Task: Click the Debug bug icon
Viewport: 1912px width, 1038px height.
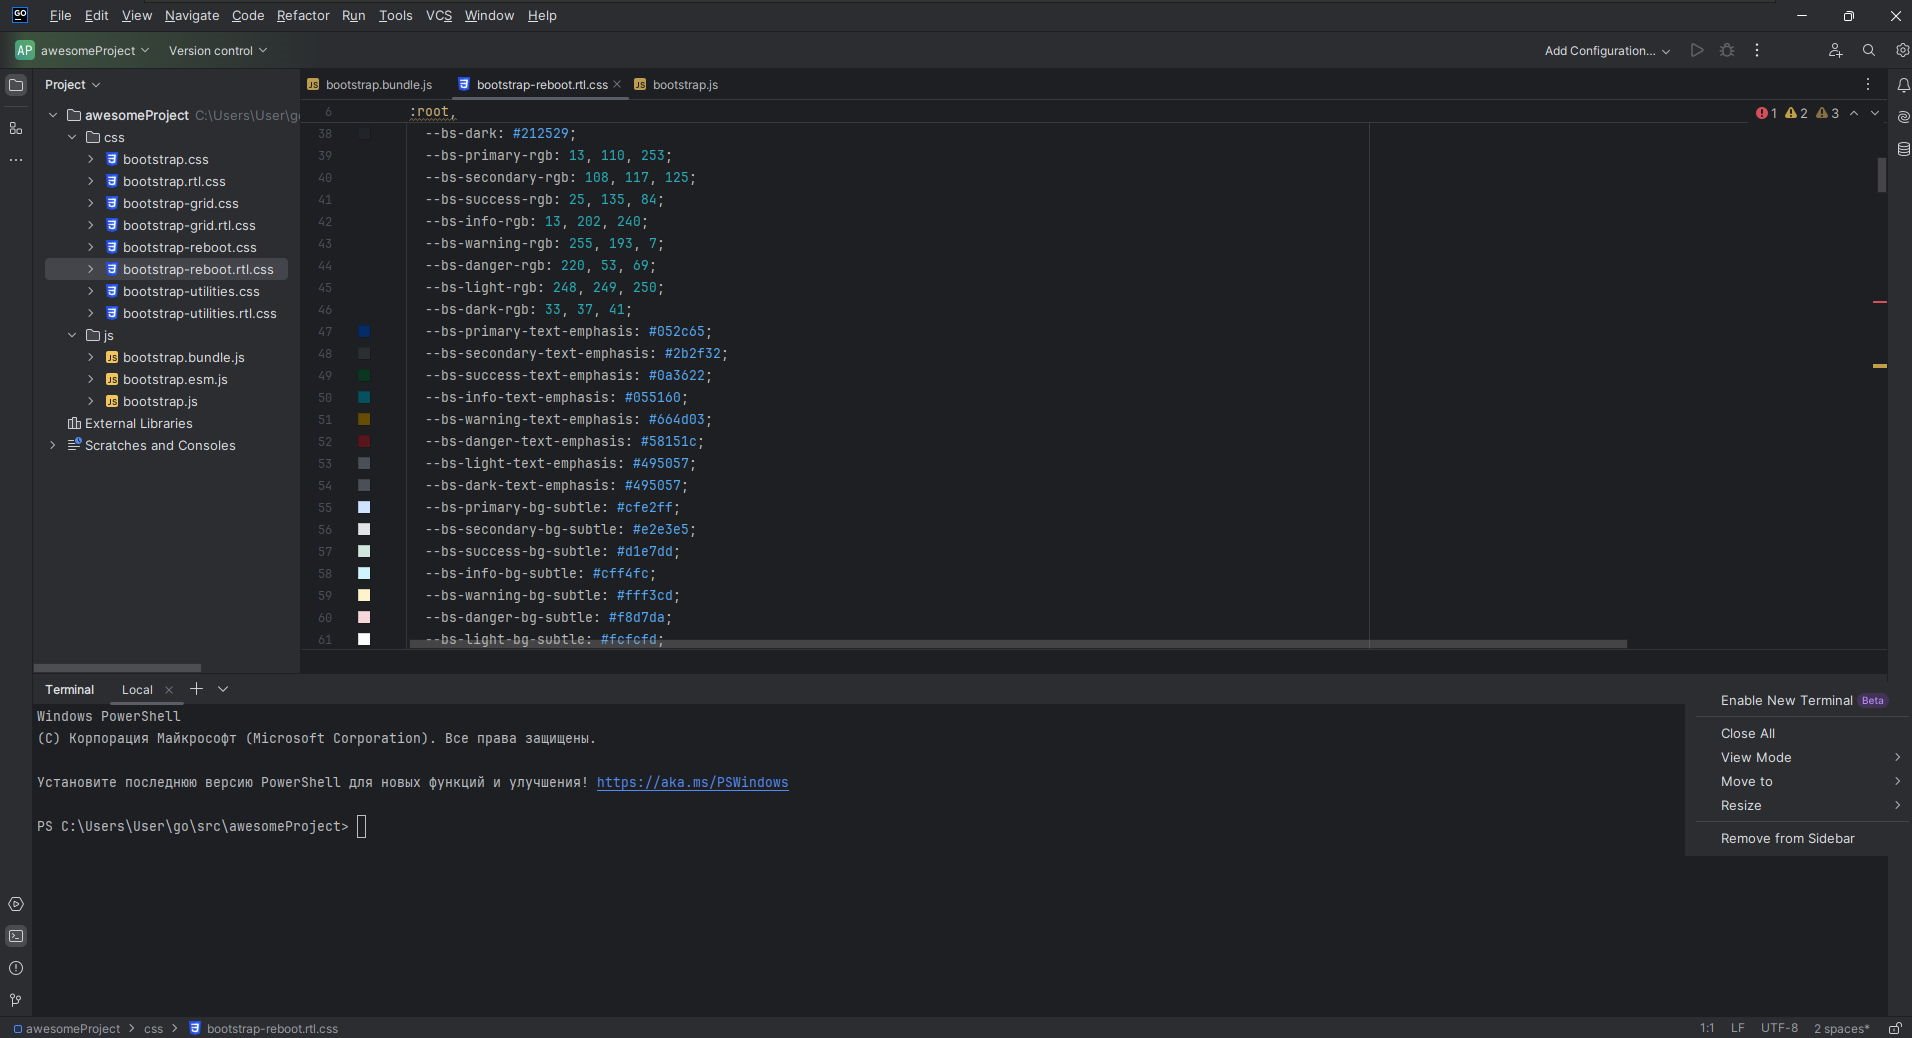Action: [x=1727, y=50]
